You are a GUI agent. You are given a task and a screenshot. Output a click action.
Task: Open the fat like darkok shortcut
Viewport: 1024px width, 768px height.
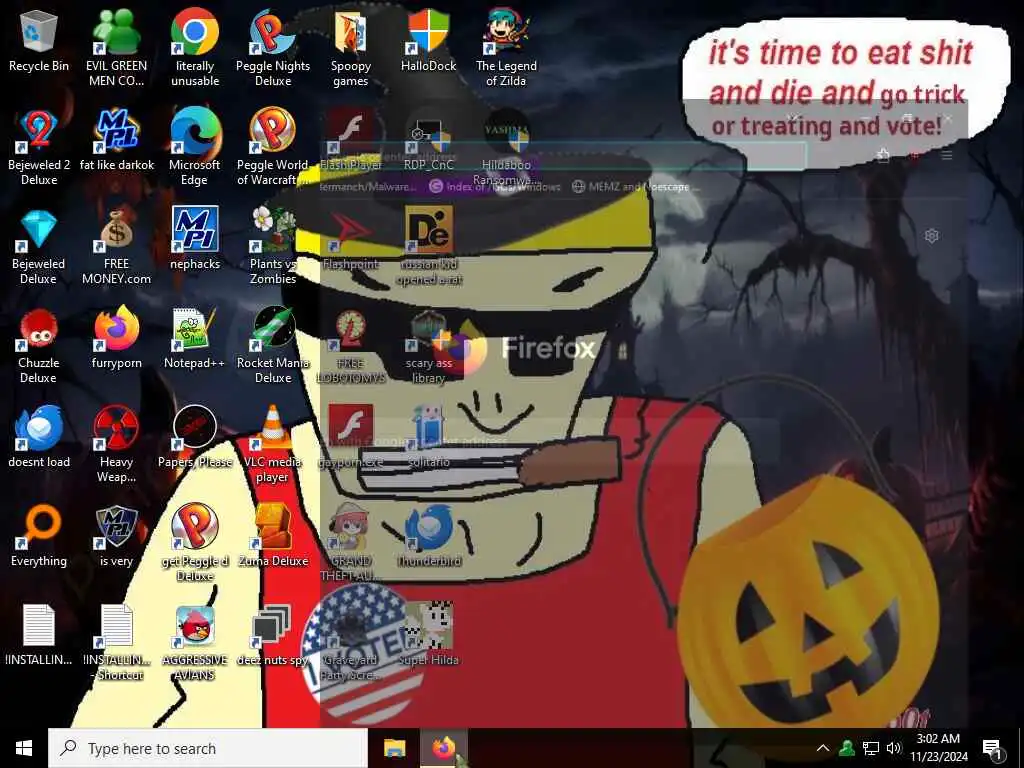pos(116,140)
